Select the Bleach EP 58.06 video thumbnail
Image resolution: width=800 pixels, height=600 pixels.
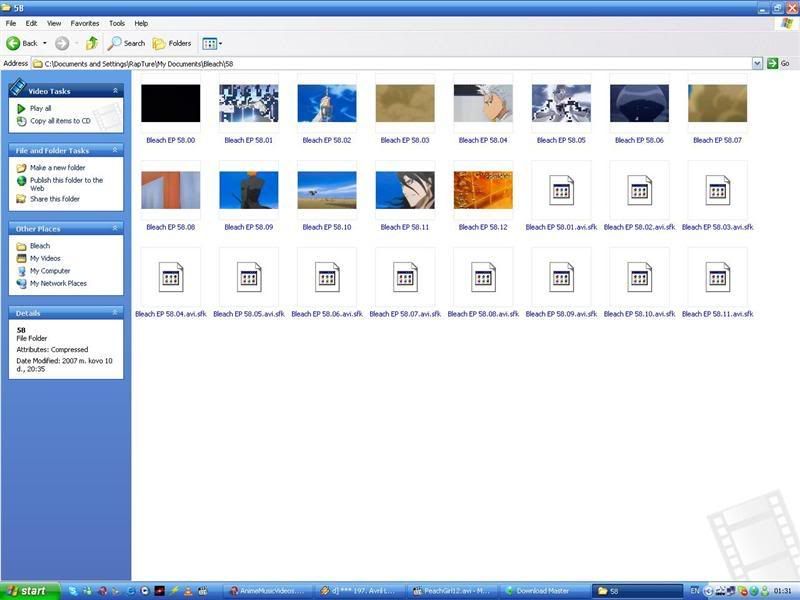coord(639,104)
